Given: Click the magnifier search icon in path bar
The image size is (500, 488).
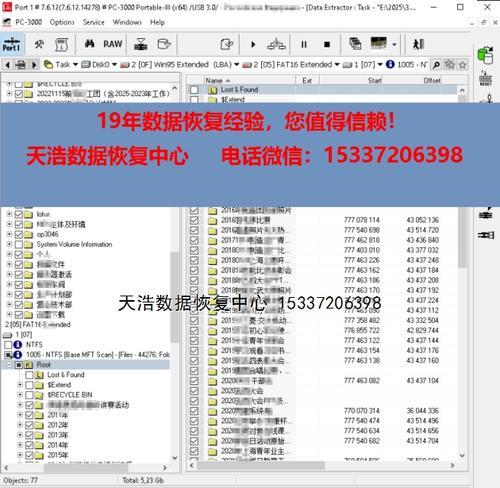Looking at the screenshot, I should [436, 65].
